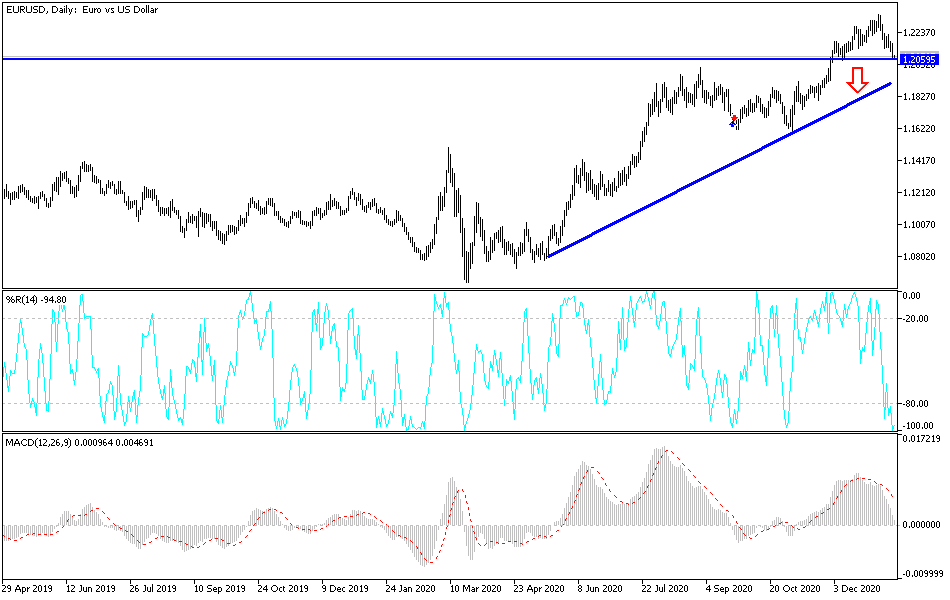Click the 23 Apr 2020 date label
The image size is (950, 600).
(539, 588)
